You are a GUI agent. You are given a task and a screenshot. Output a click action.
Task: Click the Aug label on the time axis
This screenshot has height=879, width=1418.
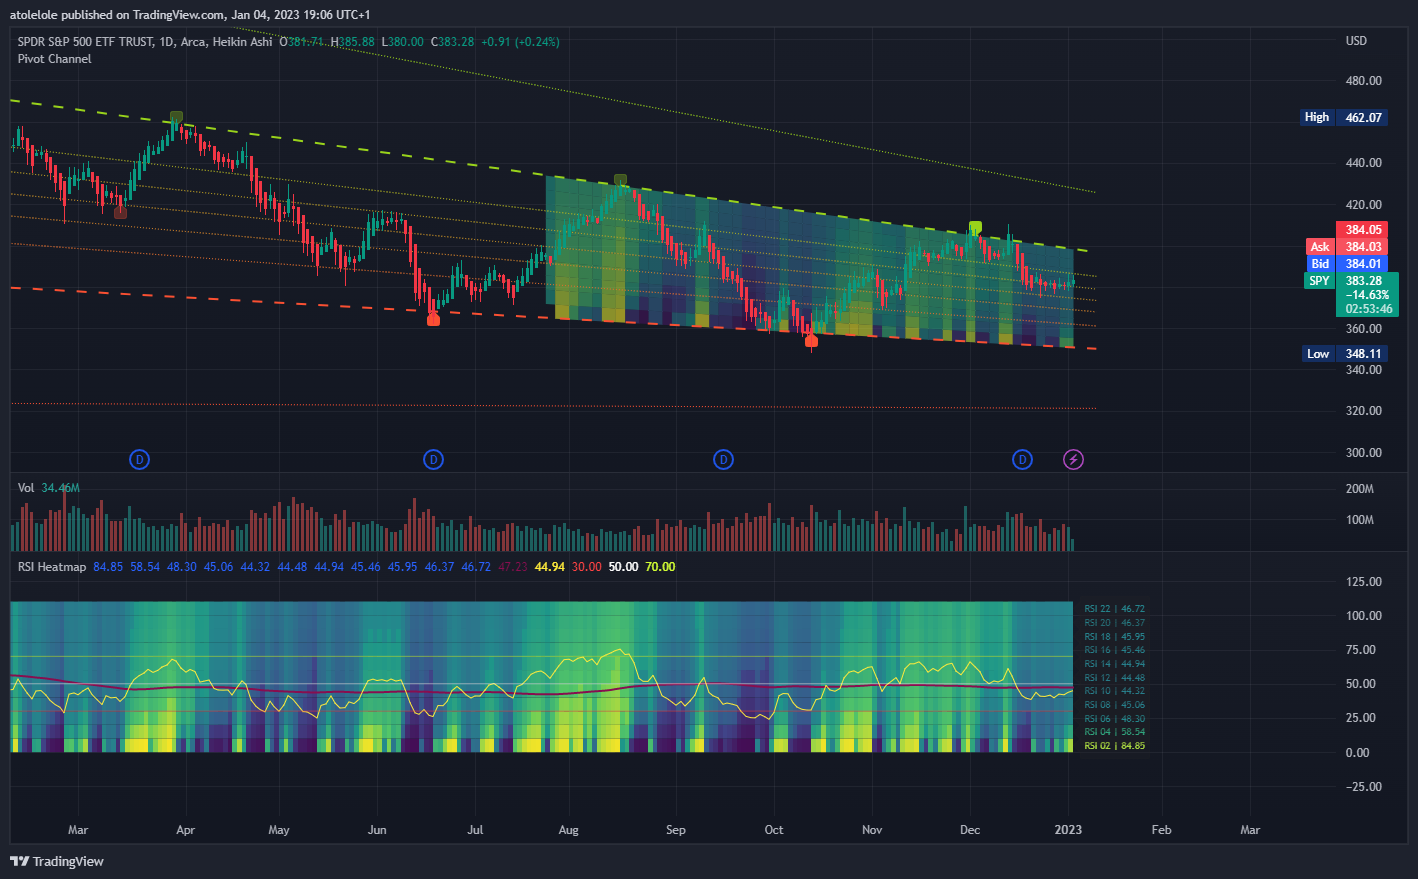(x=568, y=830)
